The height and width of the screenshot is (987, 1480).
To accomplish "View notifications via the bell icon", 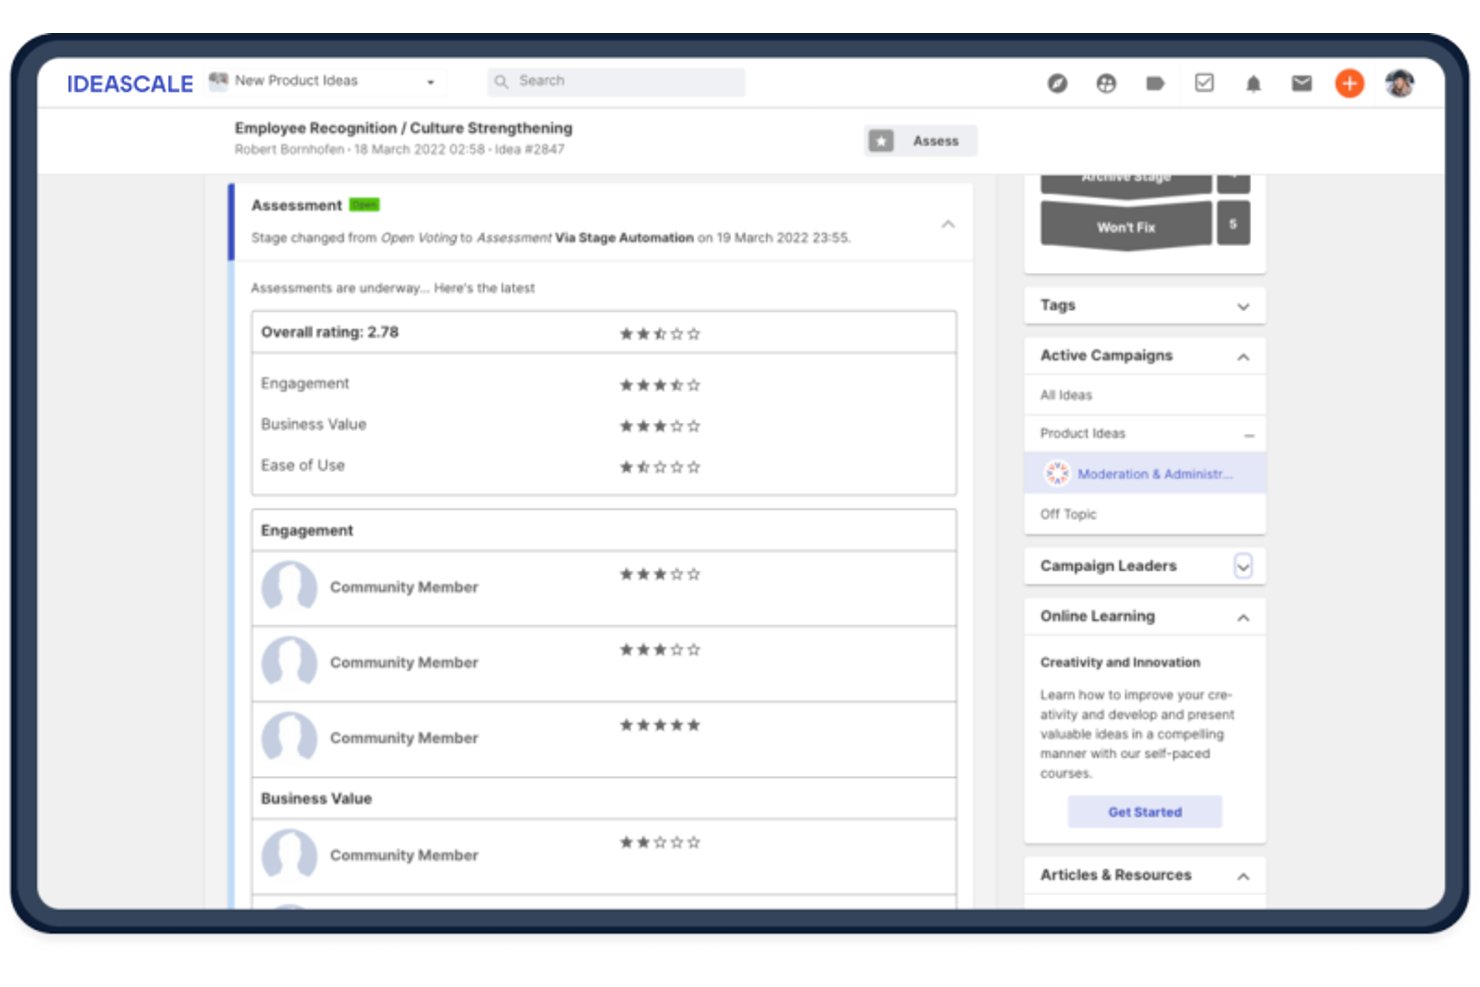I will click(1253, 83).
